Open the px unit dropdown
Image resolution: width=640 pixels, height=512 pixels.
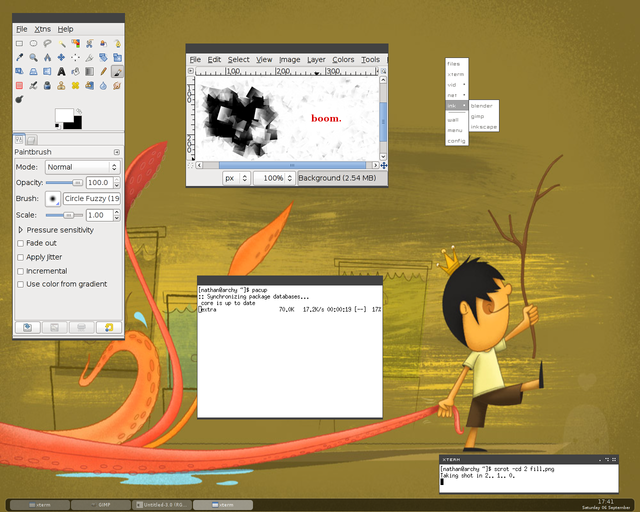pyautogui.click(x=235, y=178)
